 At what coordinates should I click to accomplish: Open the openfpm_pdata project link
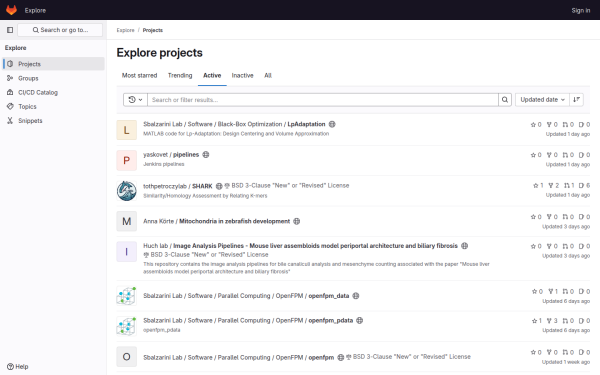pyautogui.click(x=248, y=320)
